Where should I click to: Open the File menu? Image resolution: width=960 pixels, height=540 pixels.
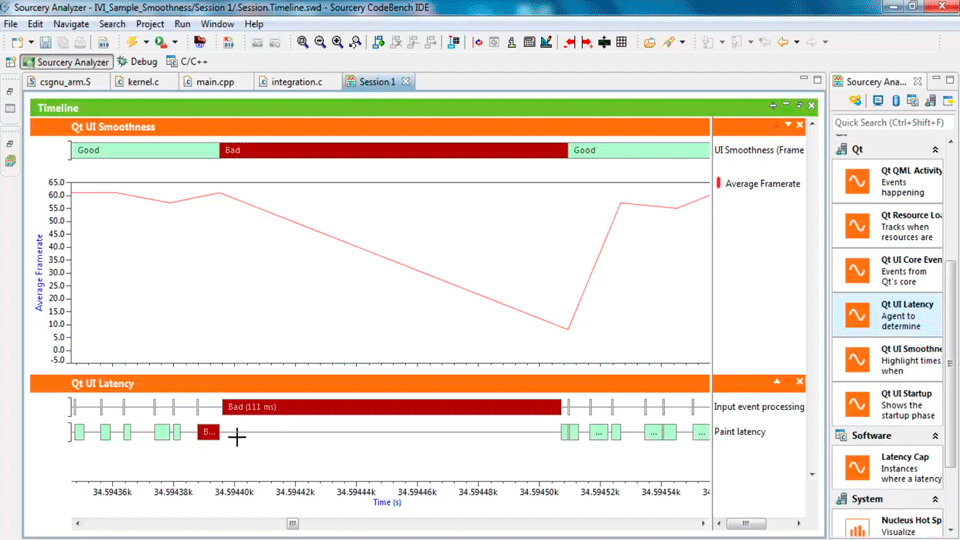click(10, 24)
